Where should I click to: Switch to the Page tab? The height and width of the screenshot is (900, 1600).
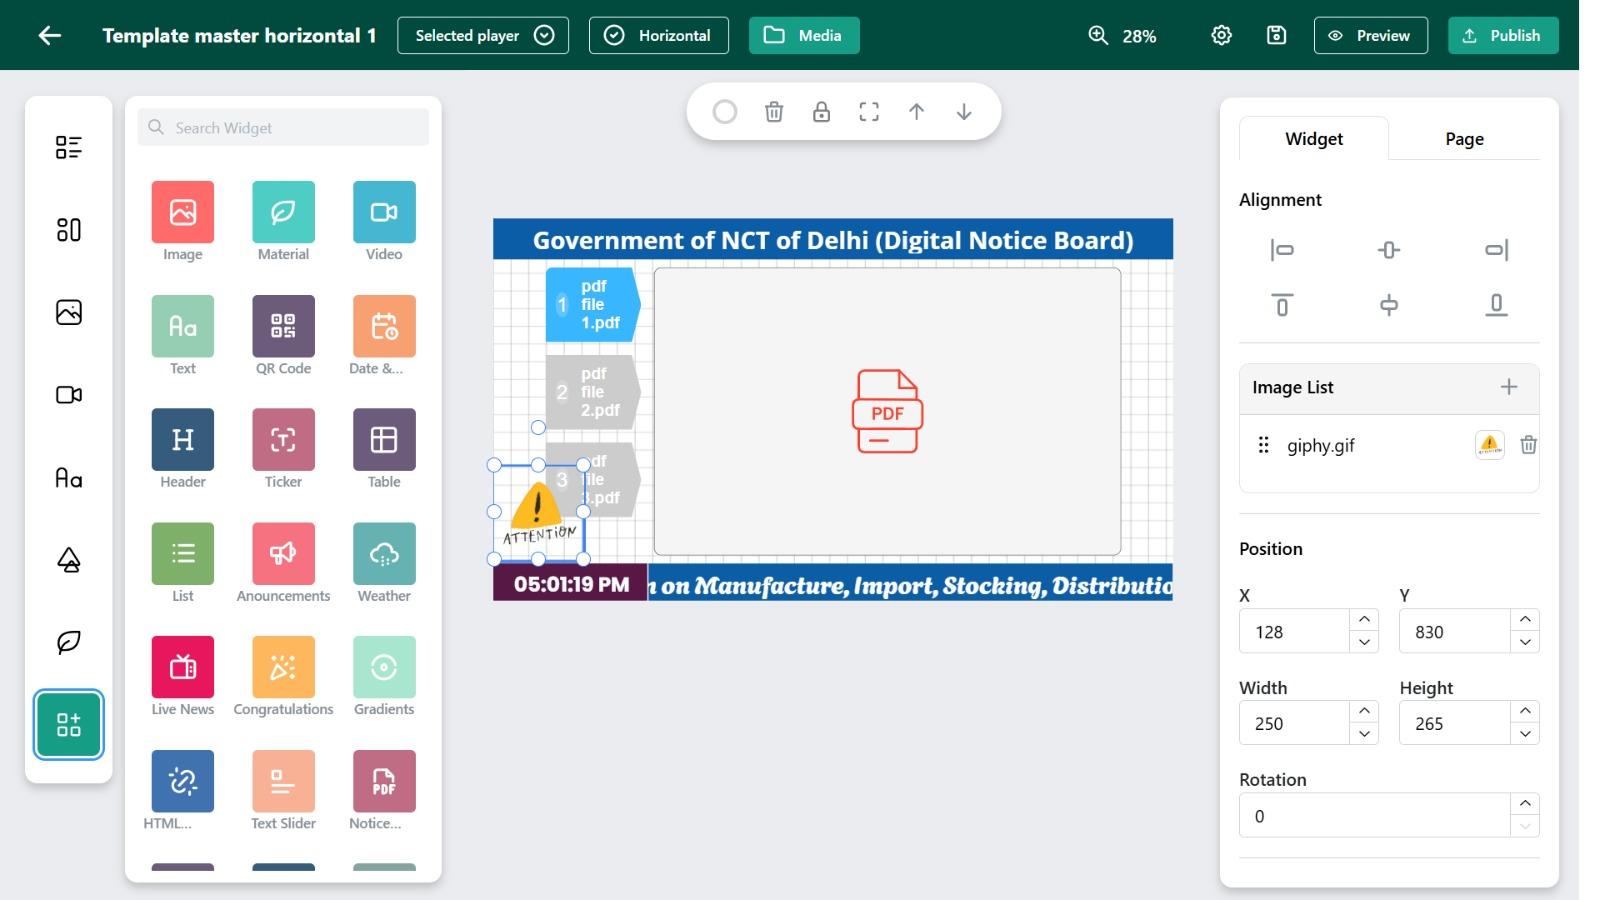(x=1463, y=139)
